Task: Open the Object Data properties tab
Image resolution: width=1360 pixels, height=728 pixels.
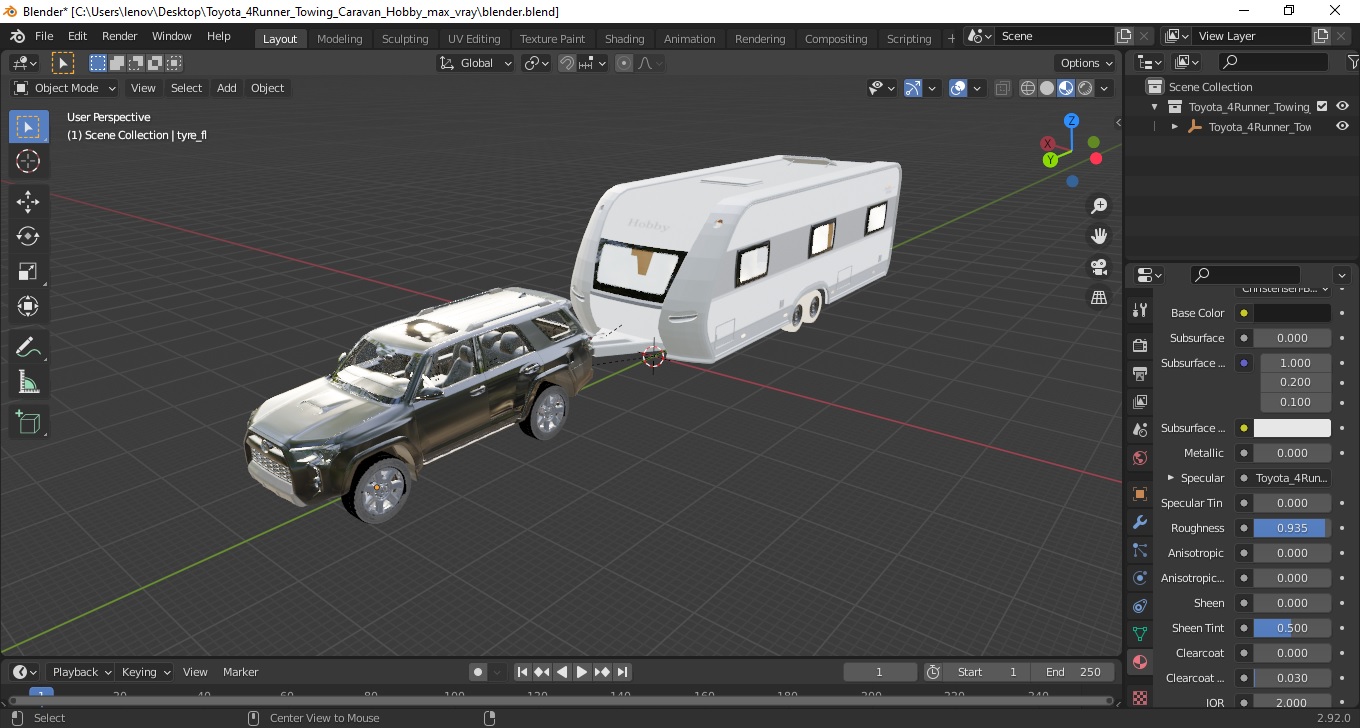Action: tap(1139, 634)
